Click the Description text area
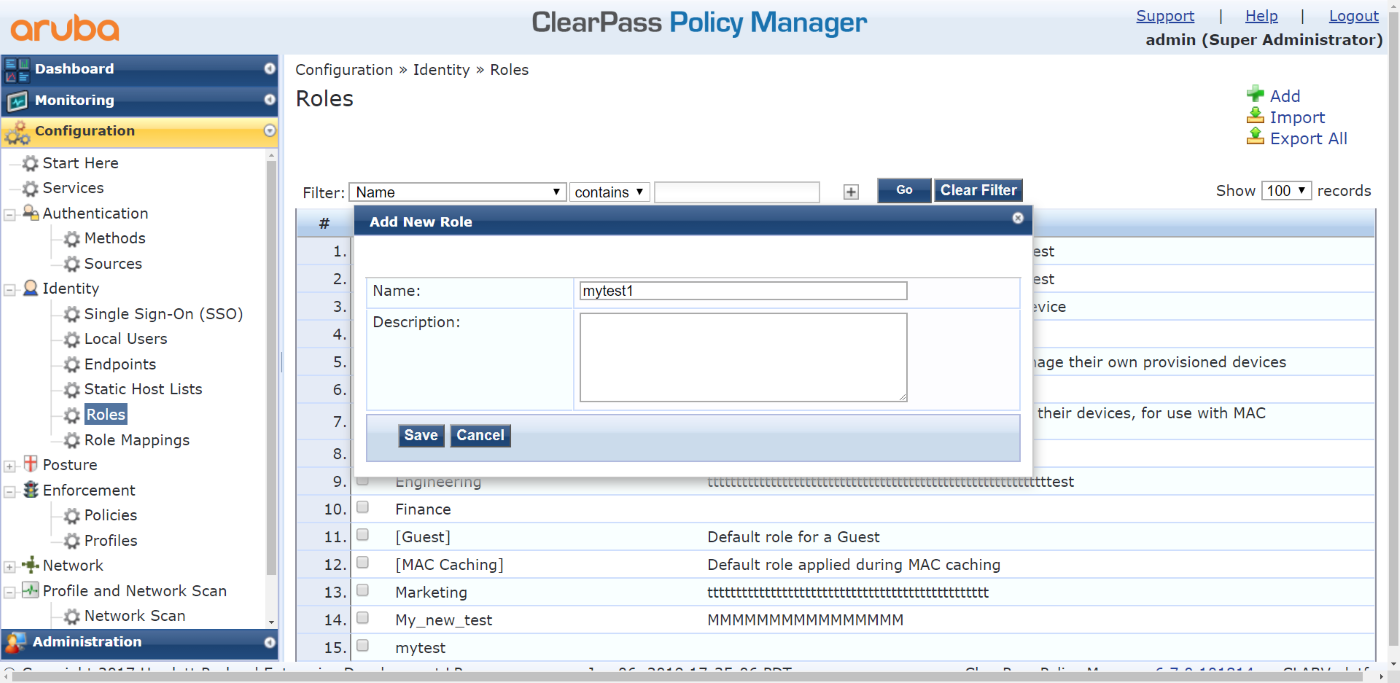Image resolution: width=1400 pixels, height=683 pixels. tap(743, 357)
